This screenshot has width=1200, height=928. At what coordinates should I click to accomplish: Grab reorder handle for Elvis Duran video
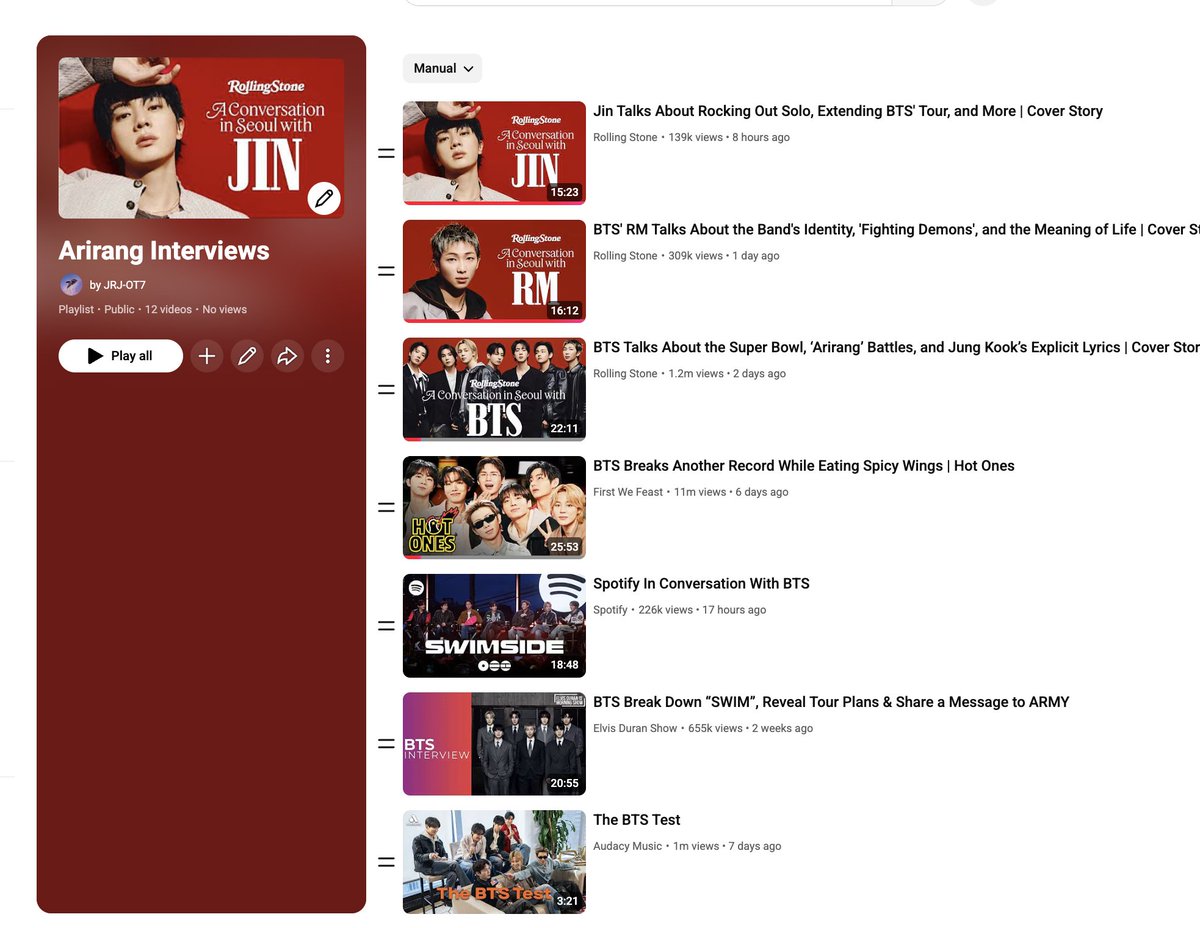point(386,744)
